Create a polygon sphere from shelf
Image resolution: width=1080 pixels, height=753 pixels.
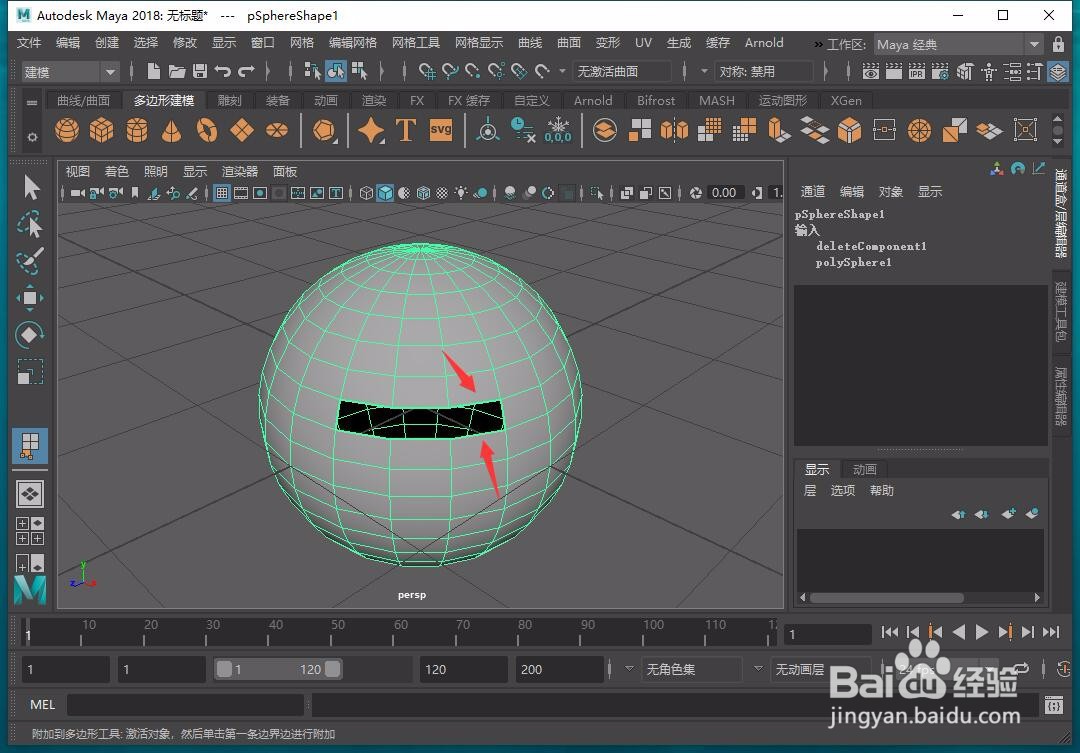pos(67,130)
